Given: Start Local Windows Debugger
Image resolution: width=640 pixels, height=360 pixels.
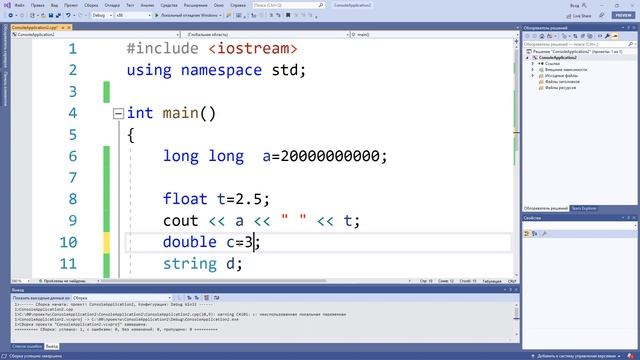Looking at the screenshot, I should tap(188, 16).
